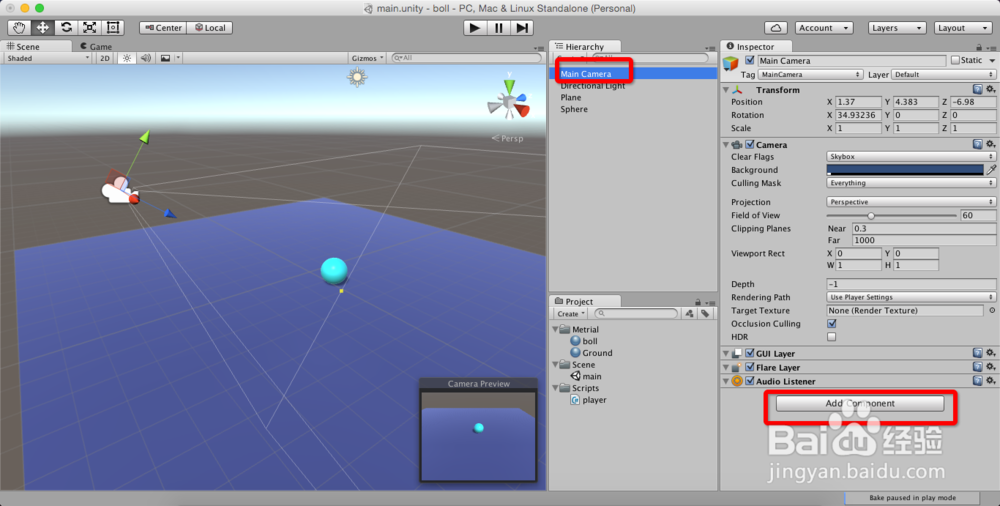Toggle Camera component enabled checkbox
The height and width of the screenshot is (506, 1000).
[x=750, y=145]
